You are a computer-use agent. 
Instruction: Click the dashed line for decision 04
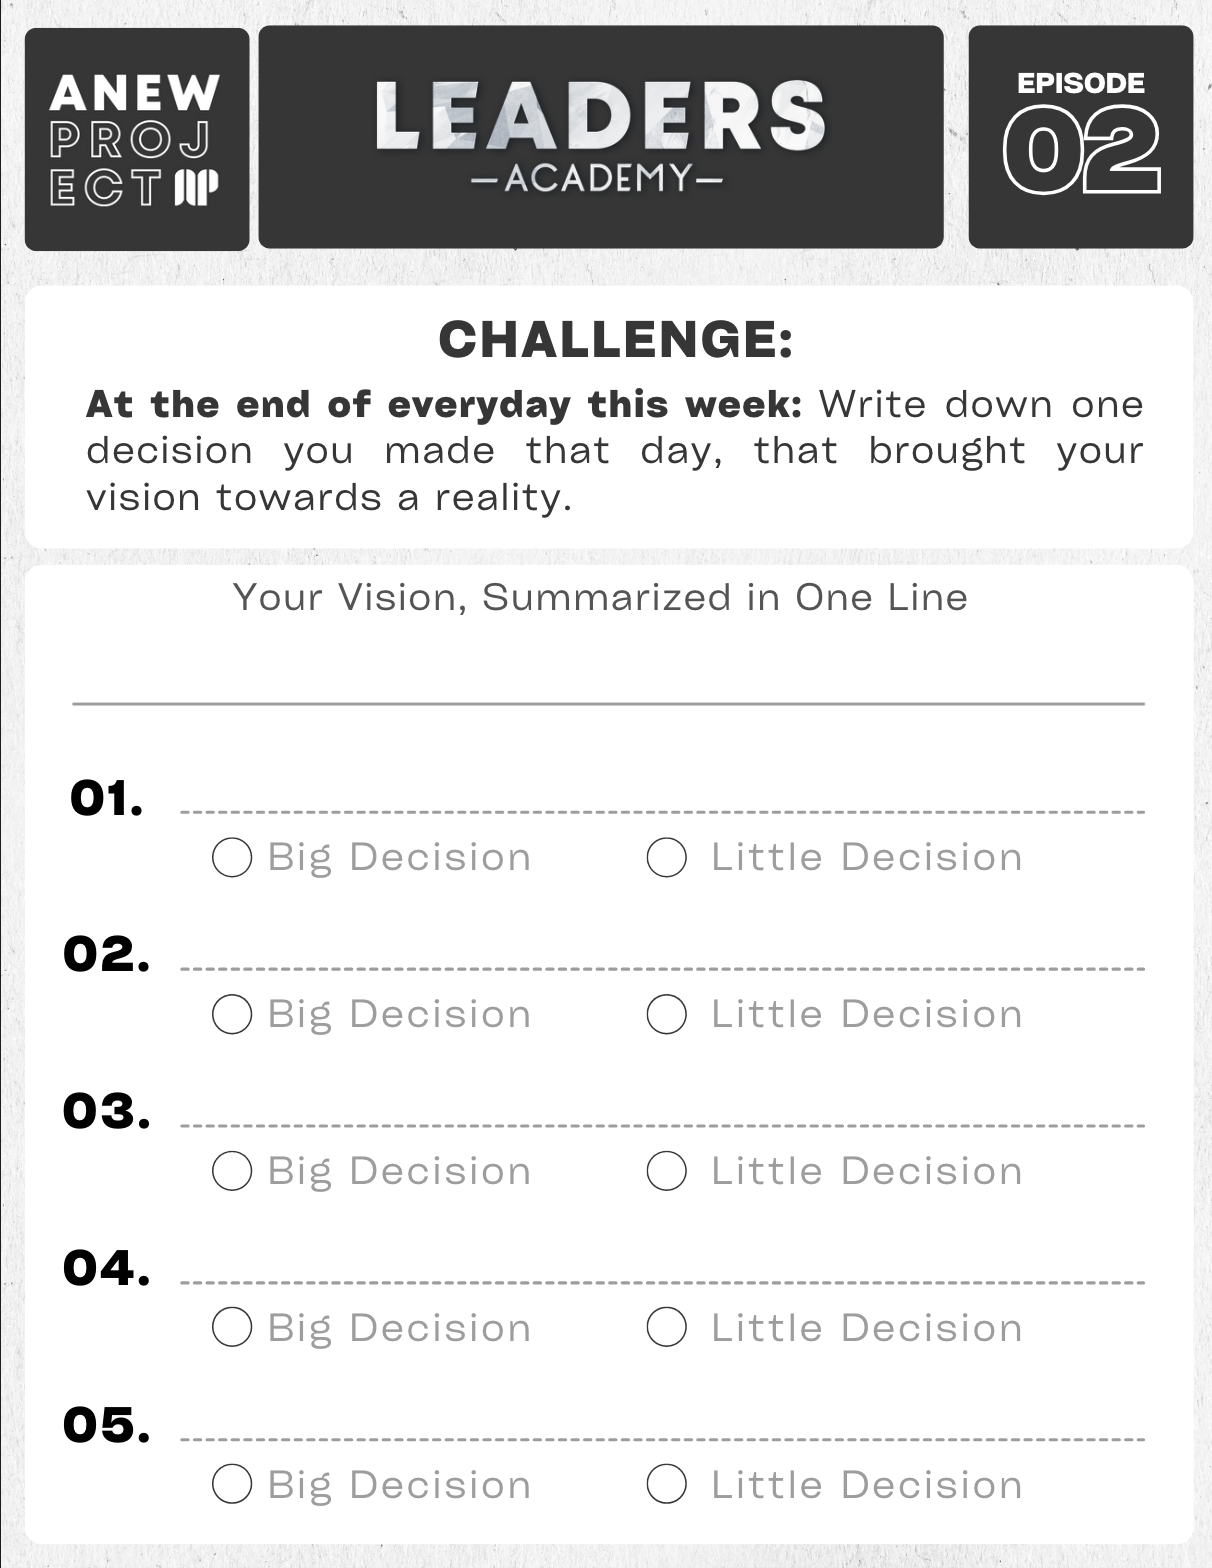[662, 1283]
